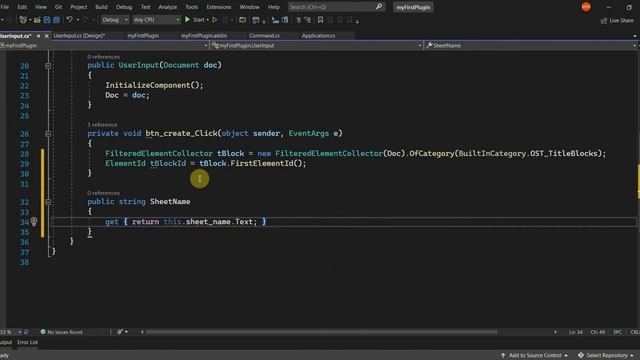Switch to the myFirstPlugin.addin tab
Viewport: 640px width, 360px height.
[x=204, y=36]
